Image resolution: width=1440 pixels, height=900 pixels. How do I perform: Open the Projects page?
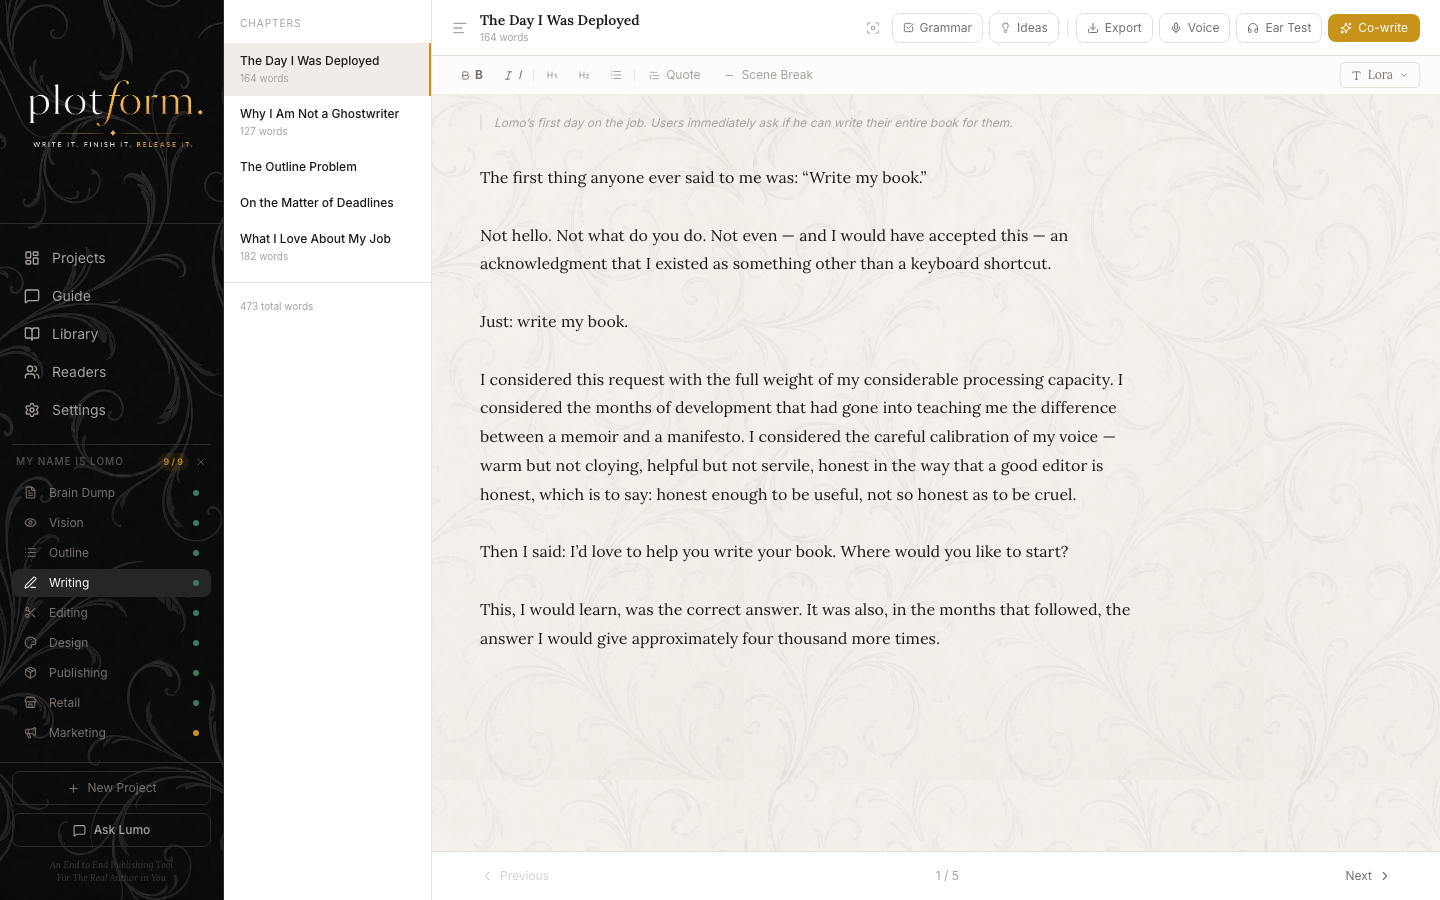pyautogui.click(x=111, y=258)
